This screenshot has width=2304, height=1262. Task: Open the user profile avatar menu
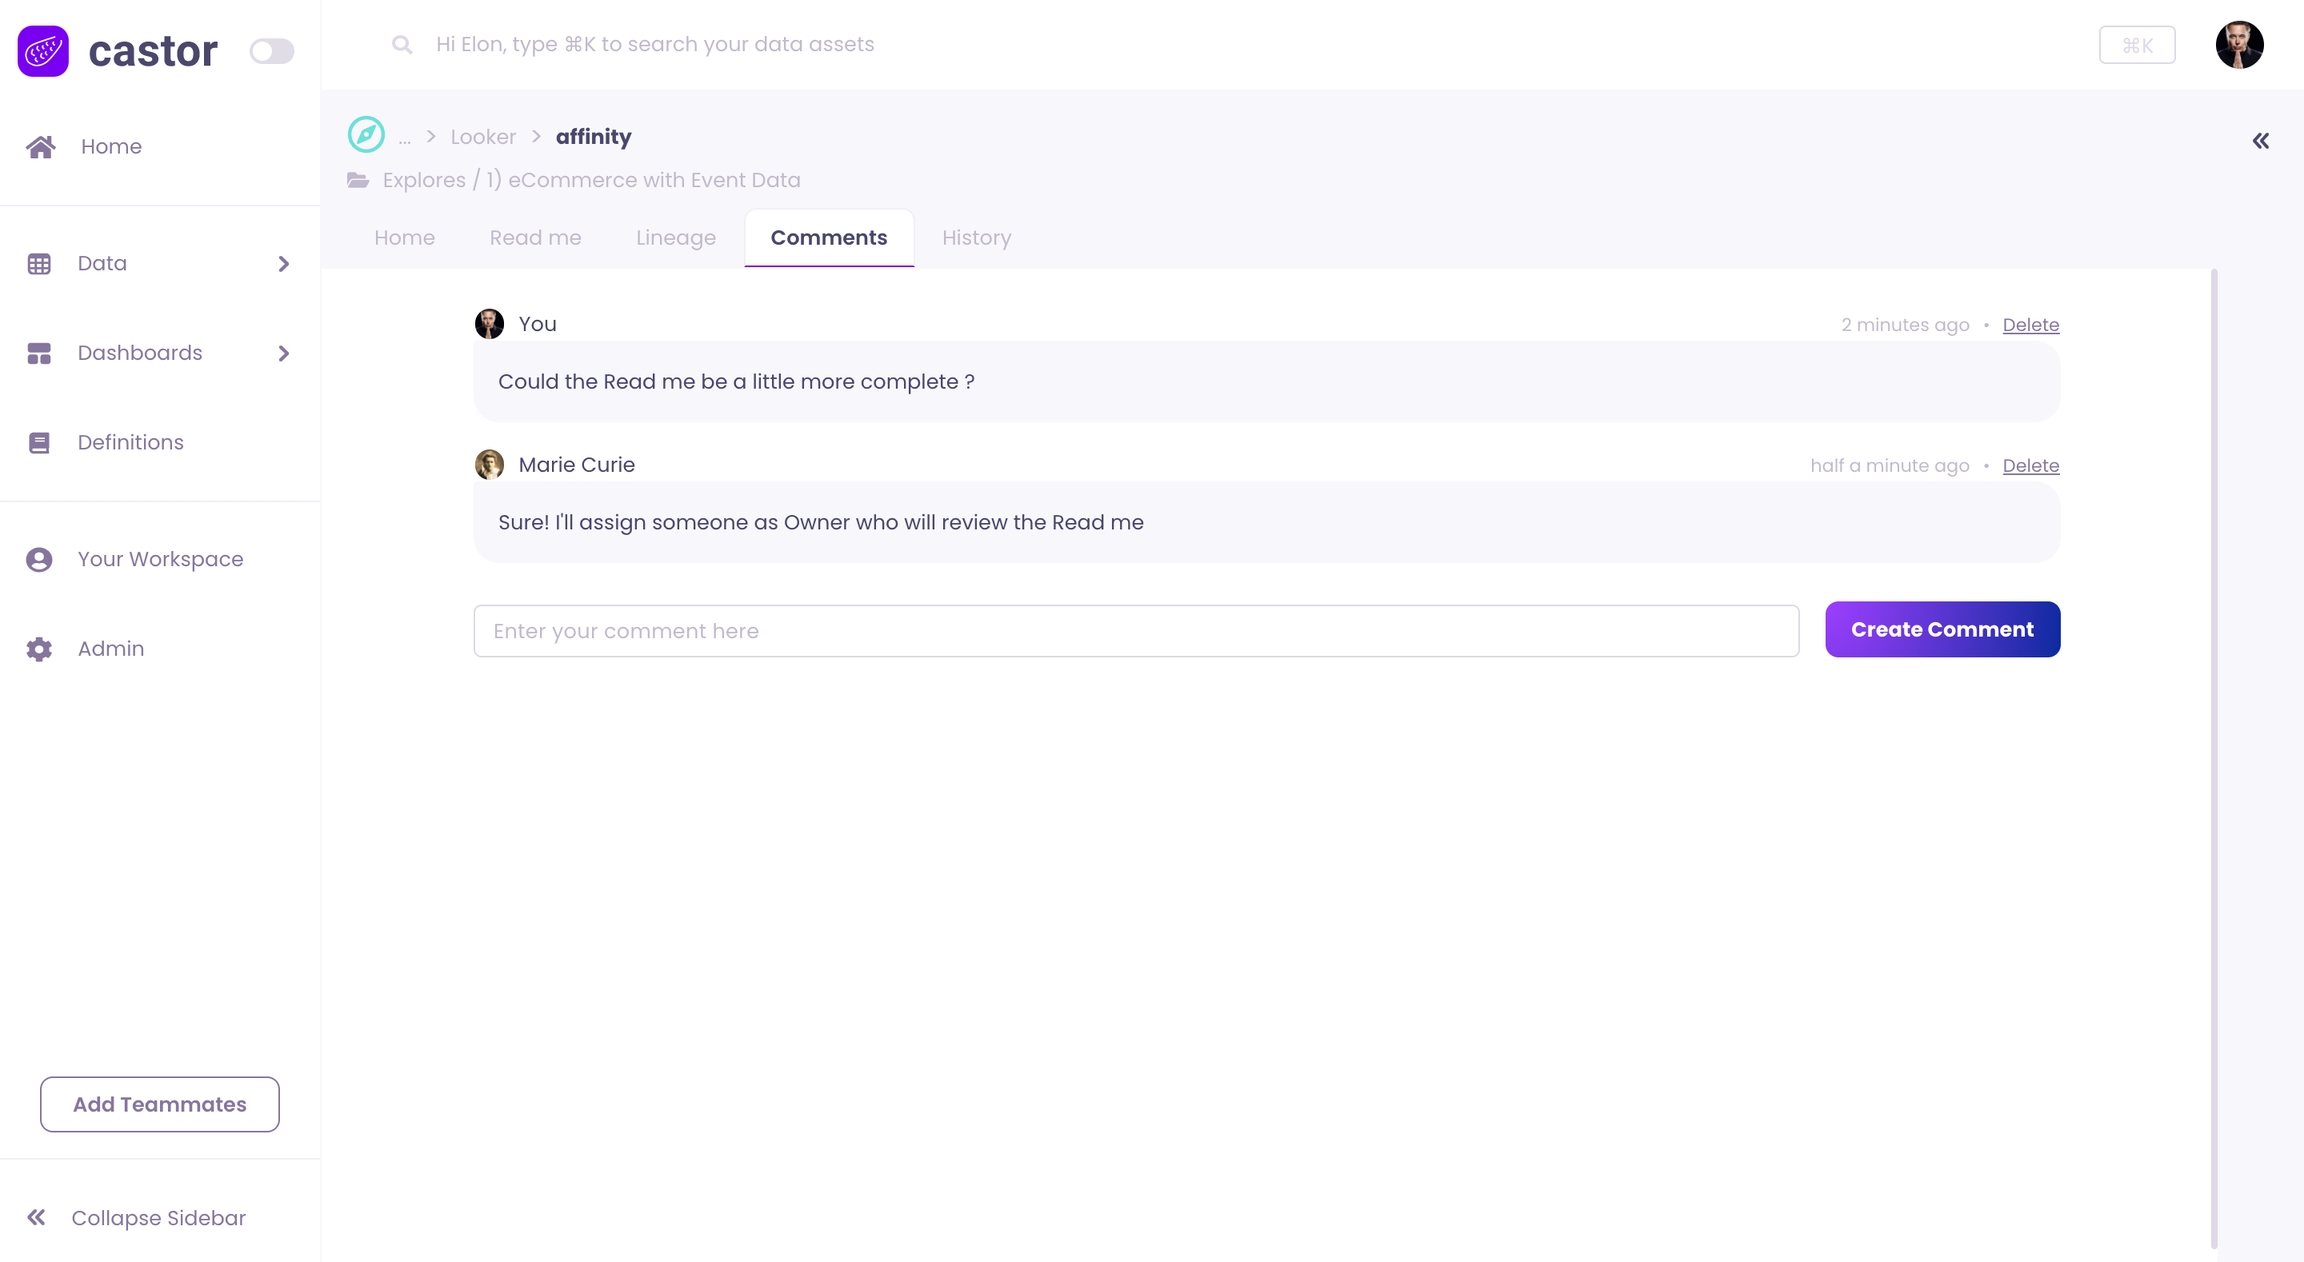click(2239, 45)
